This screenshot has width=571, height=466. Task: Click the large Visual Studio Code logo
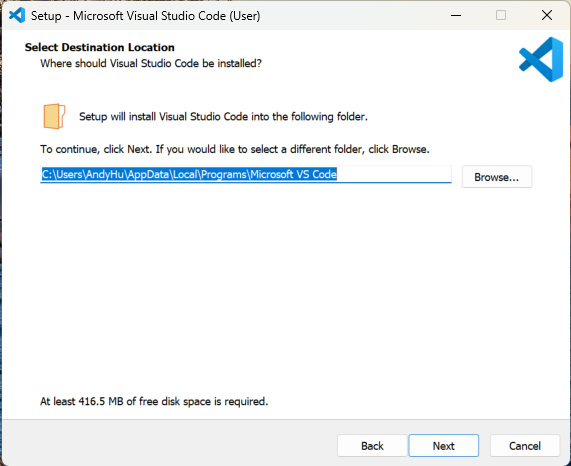(541, 59)
